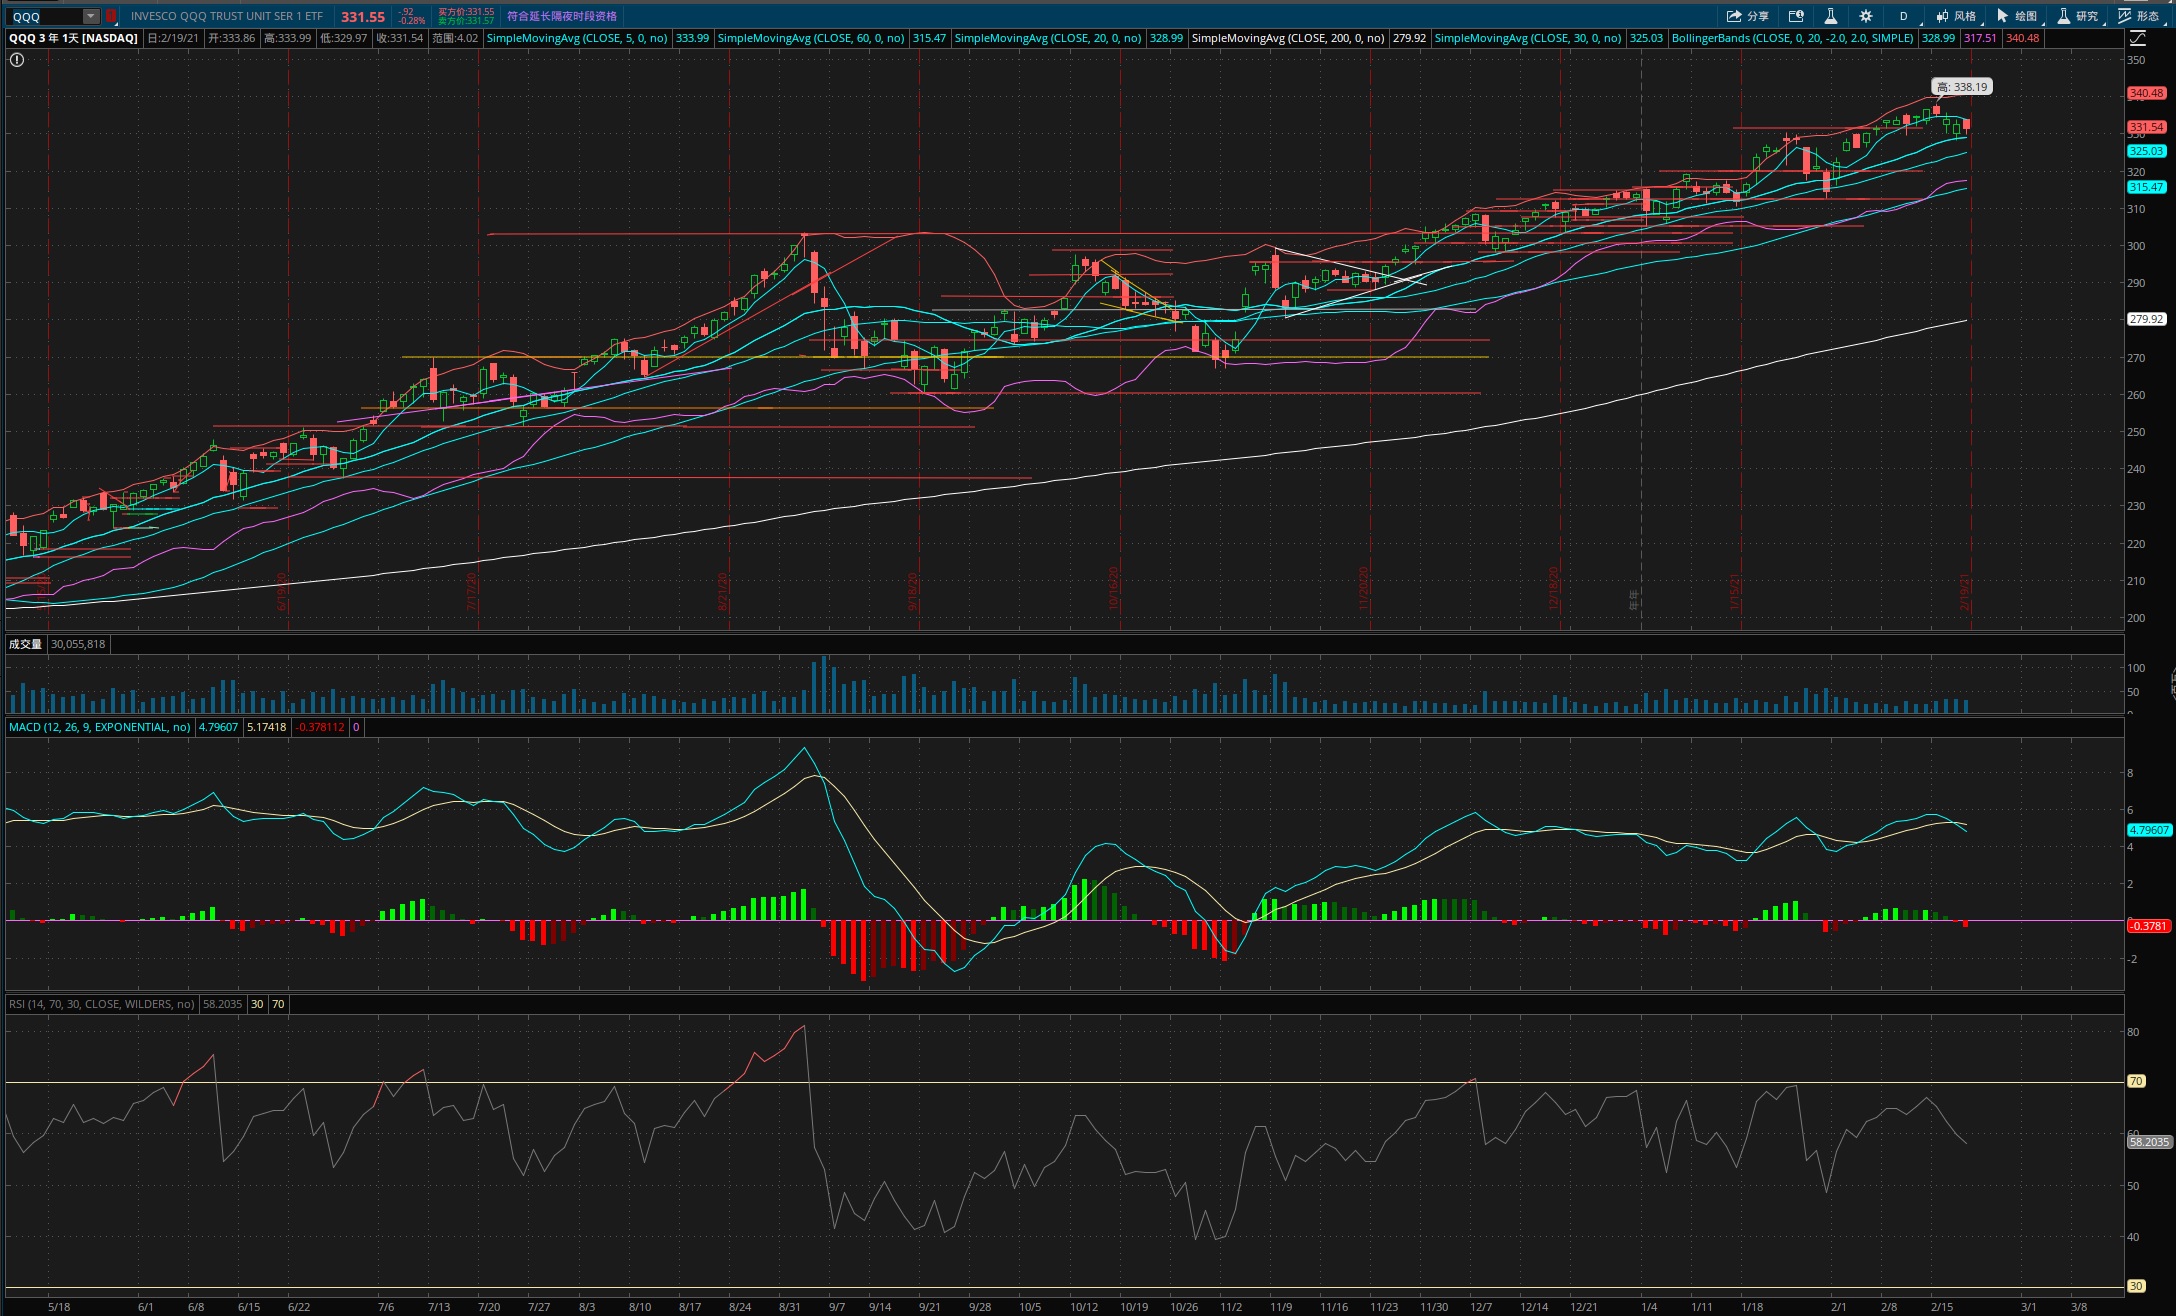The image size is (2176, 1316).
Task: Open the symbol info card icon
Action: 1796,16
